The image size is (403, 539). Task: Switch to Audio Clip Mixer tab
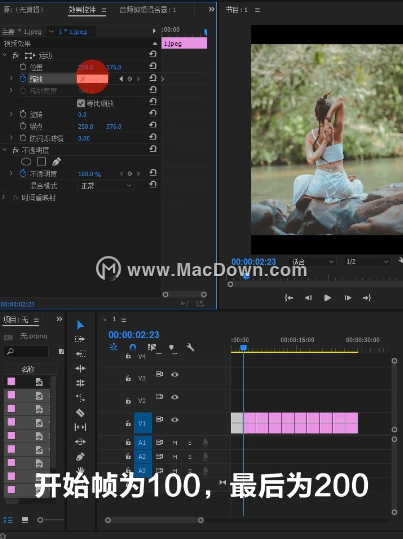[x=148, y=10]
